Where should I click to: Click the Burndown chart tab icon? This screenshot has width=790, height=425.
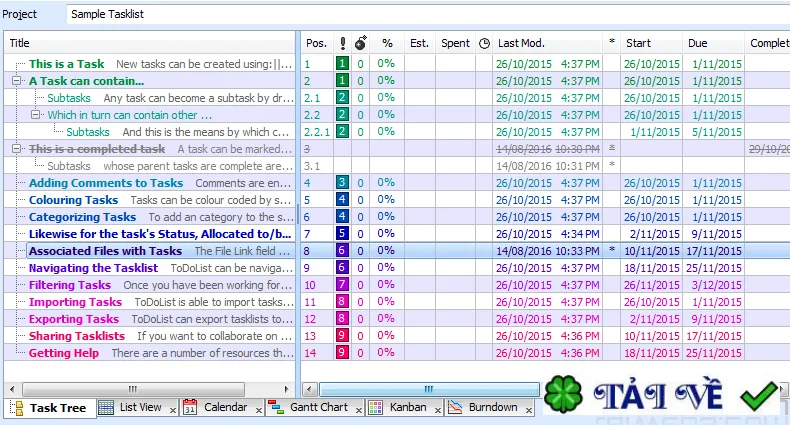(455, 407)
